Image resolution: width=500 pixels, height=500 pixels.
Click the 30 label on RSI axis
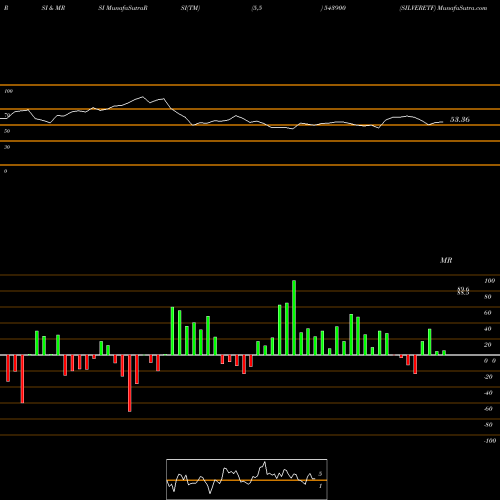pyautogui.click(x=7, y=147)
